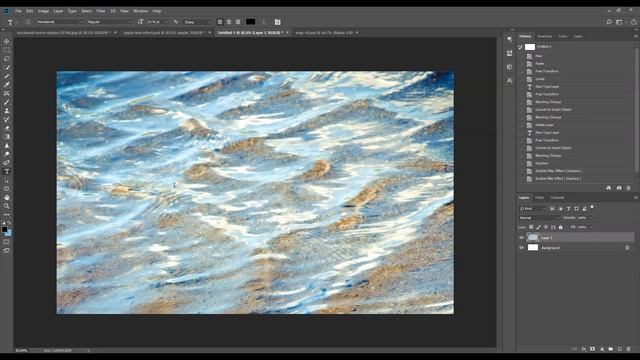Select the Eraser tool

[x=7, y=128]
